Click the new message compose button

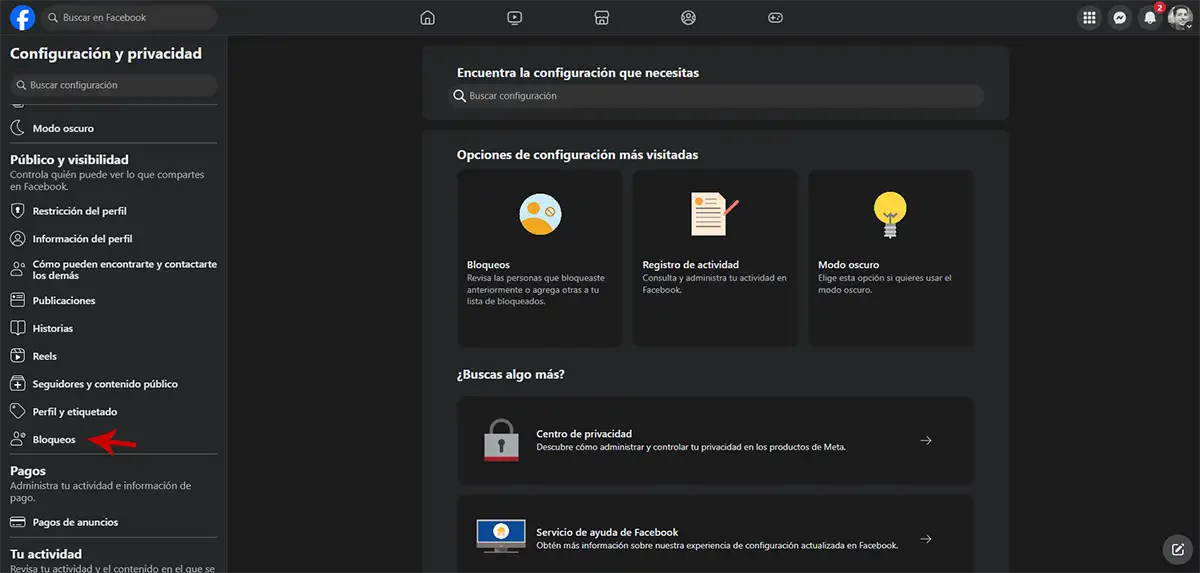(1176, 549)
